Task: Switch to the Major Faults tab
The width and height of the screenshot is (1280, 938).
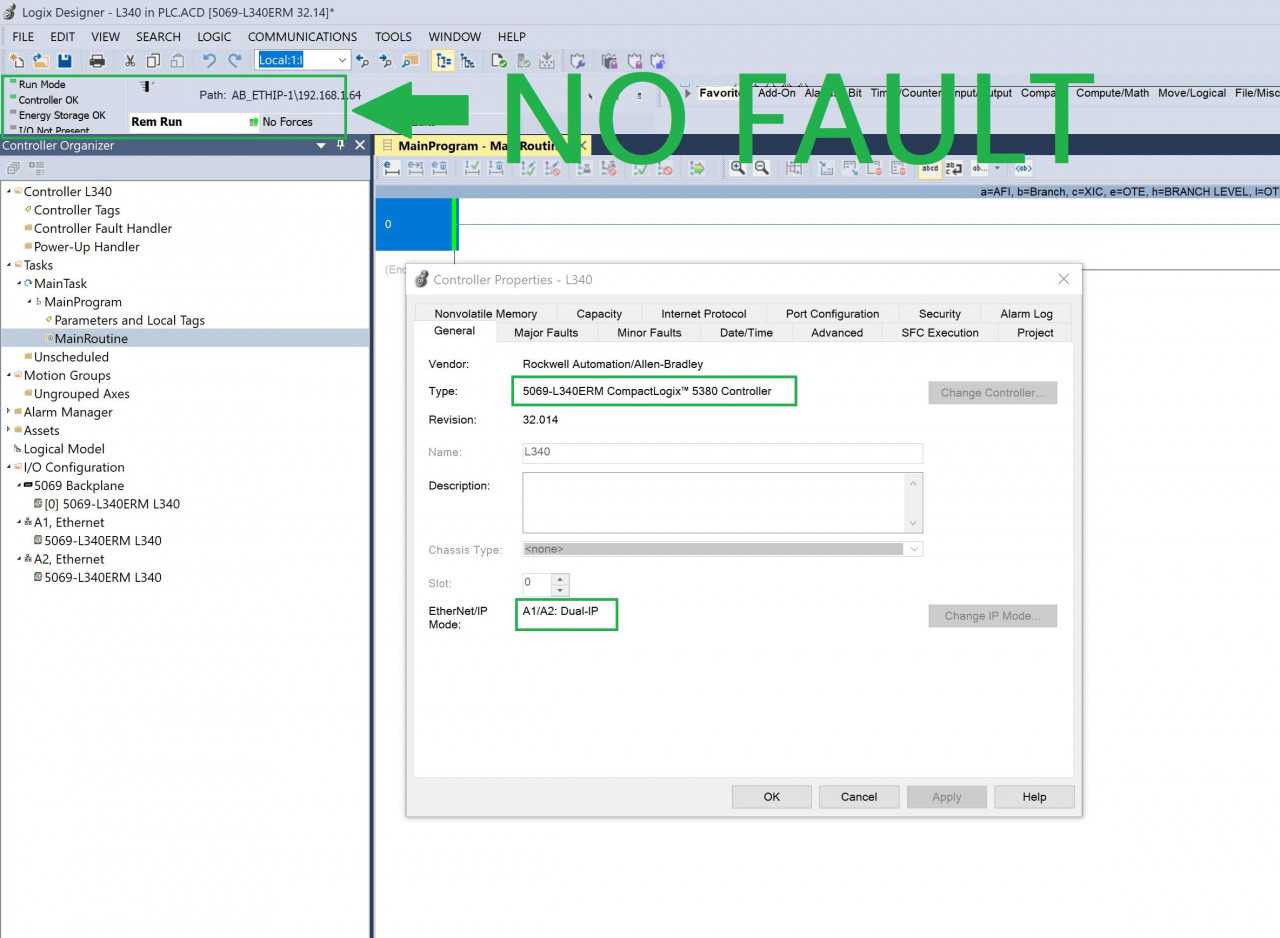Action: point(546,333)
